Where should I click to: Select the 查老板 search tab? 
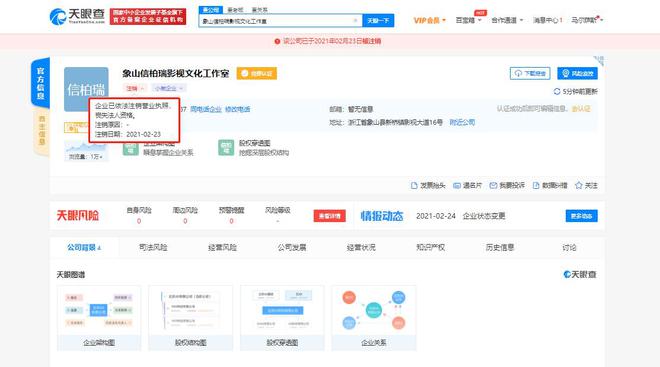click(235, 10)
